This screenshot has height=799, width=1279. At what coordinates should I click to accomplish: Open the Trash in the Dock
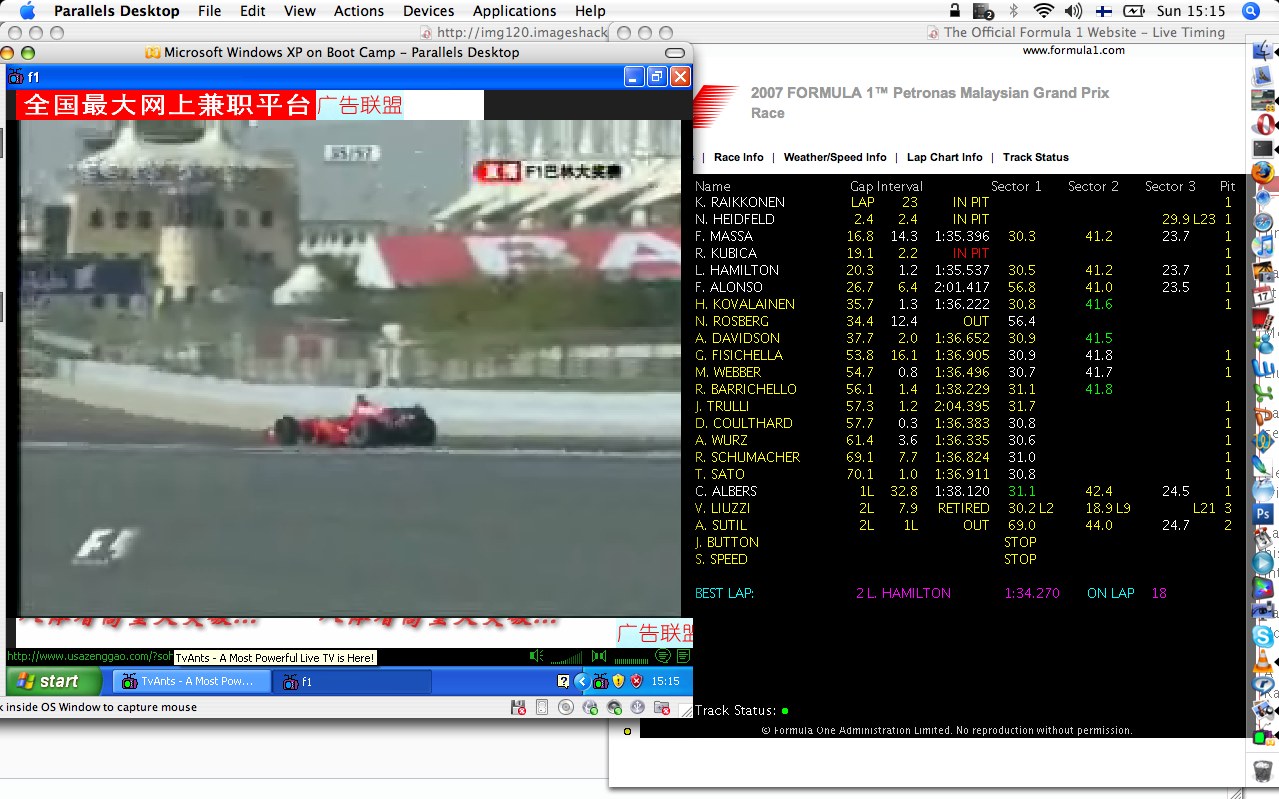1264,771
